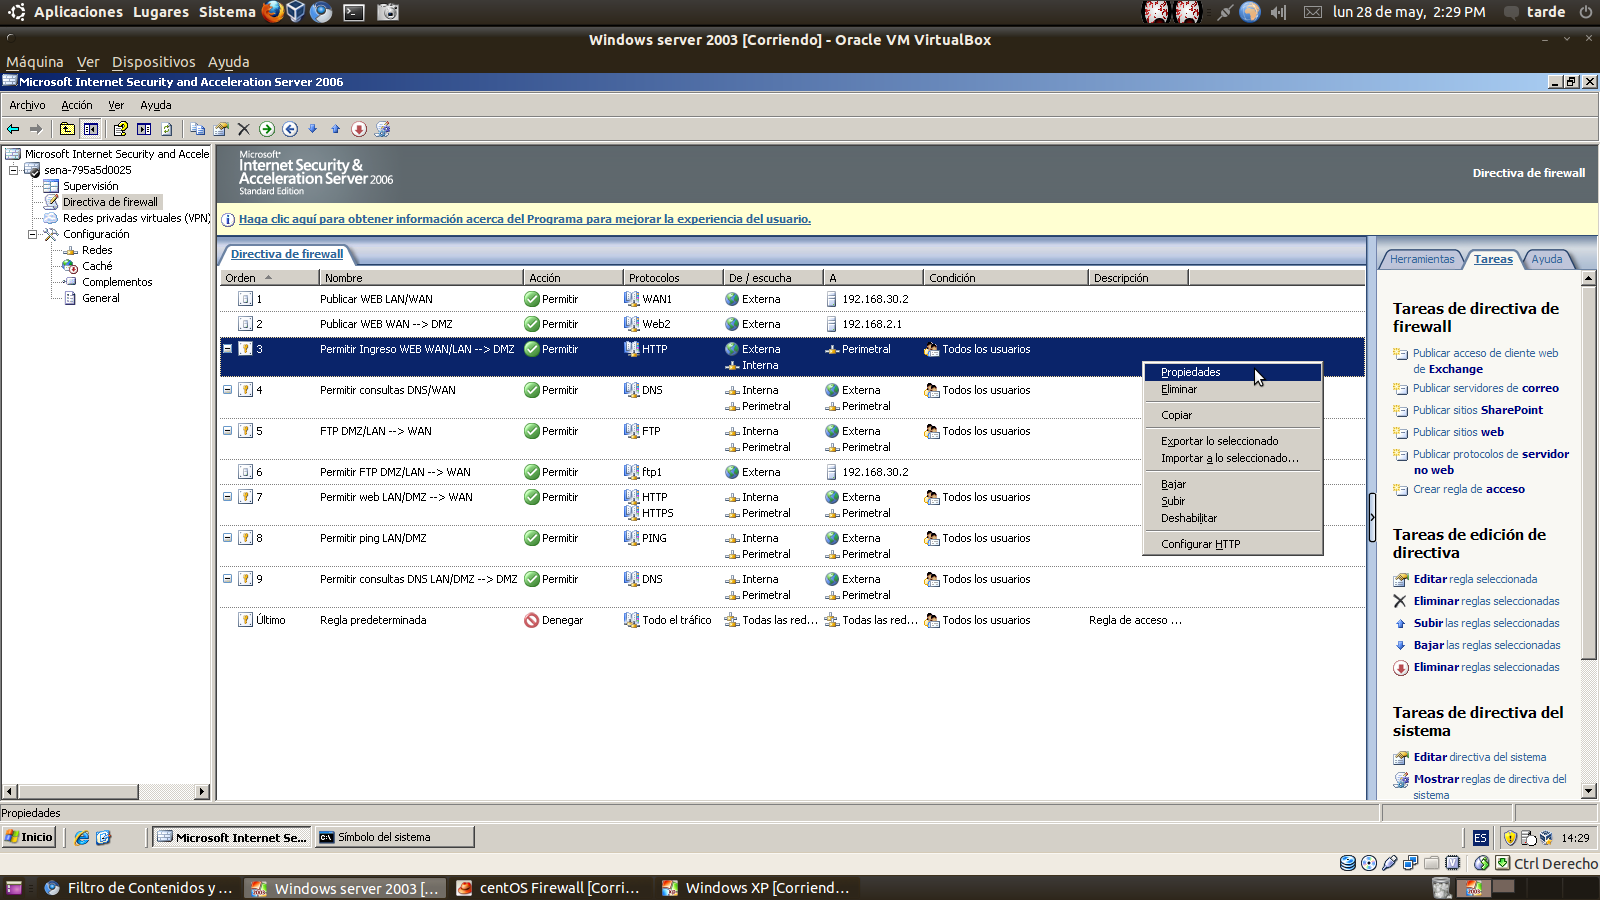Open VirtualBox Dispositivos menu
The height and width of the screenshot is (900, 1600).
coord(153,62)
